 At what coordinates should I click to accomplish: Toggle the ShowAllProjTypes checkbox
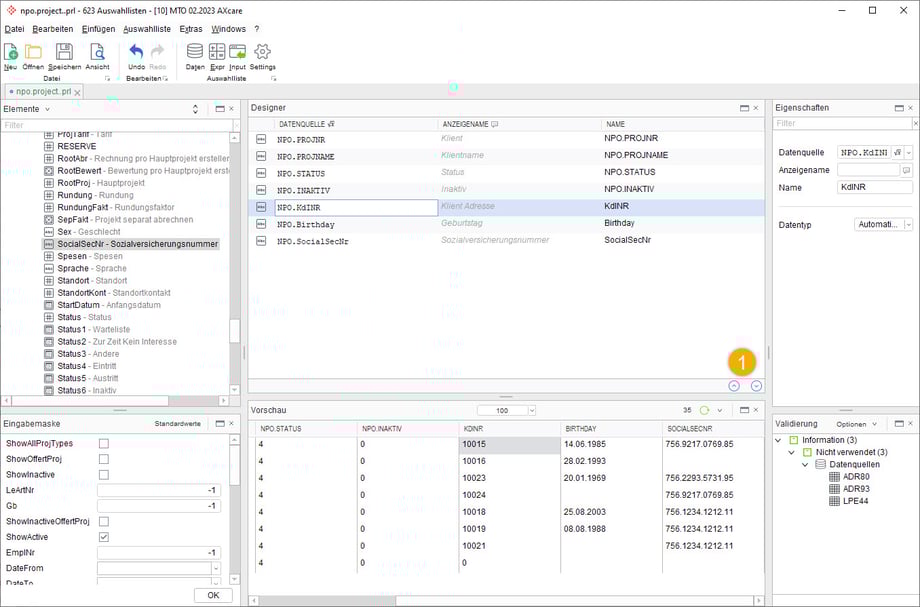point(104,443)
